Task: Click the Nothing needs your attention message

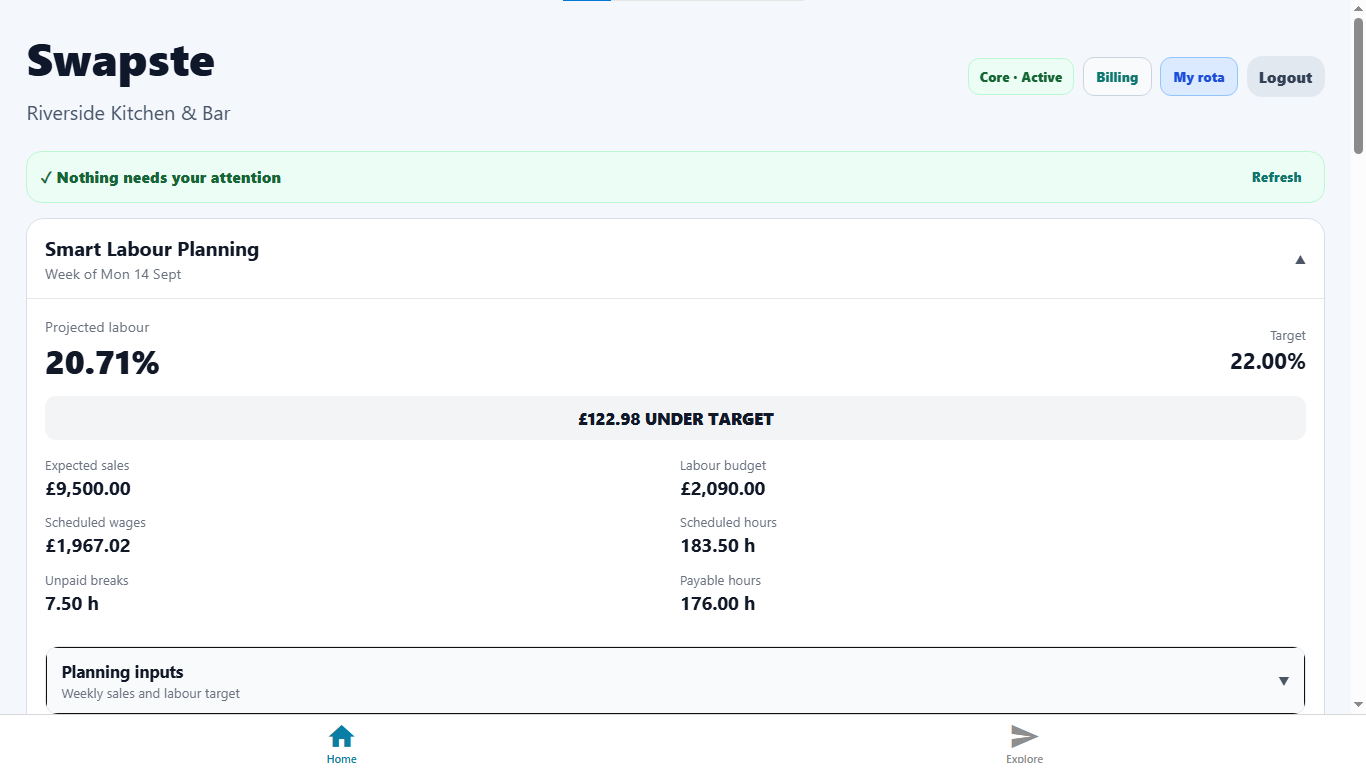Action: pyautogui.click(x=160, y=177)
